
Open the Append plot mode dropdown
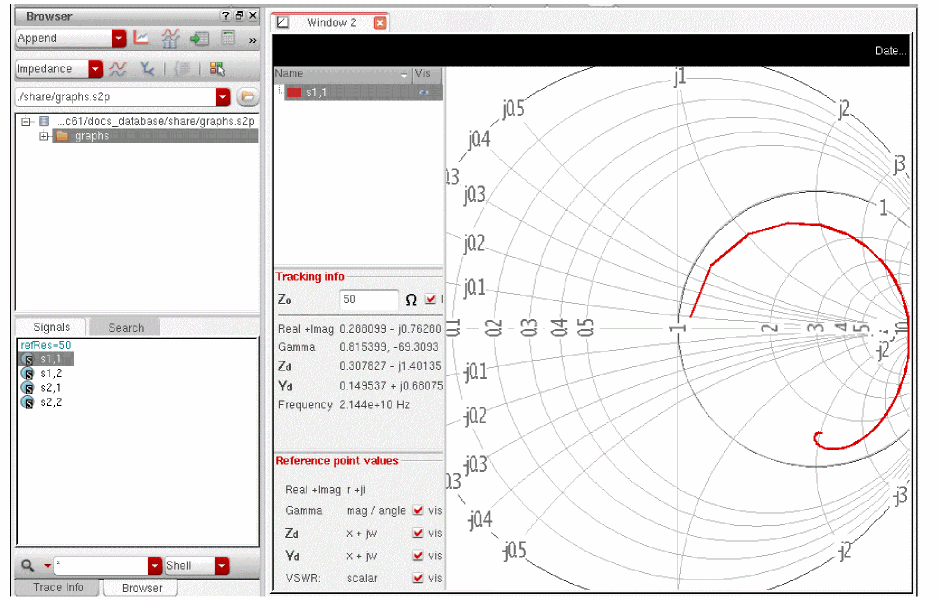119,38
